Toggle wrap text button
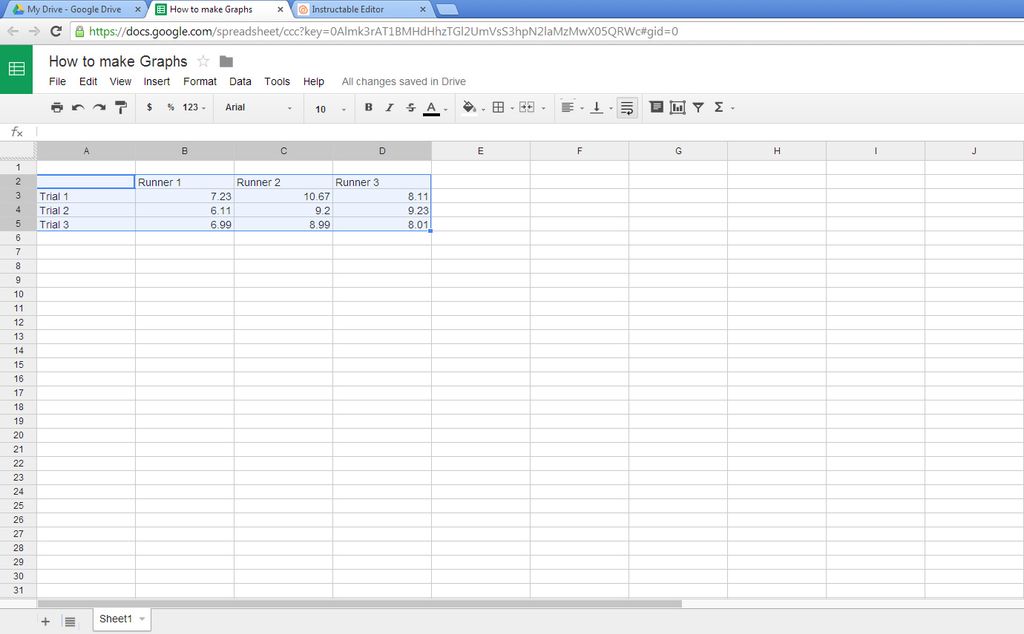The image size is (1024, 634). pos(627,108)
